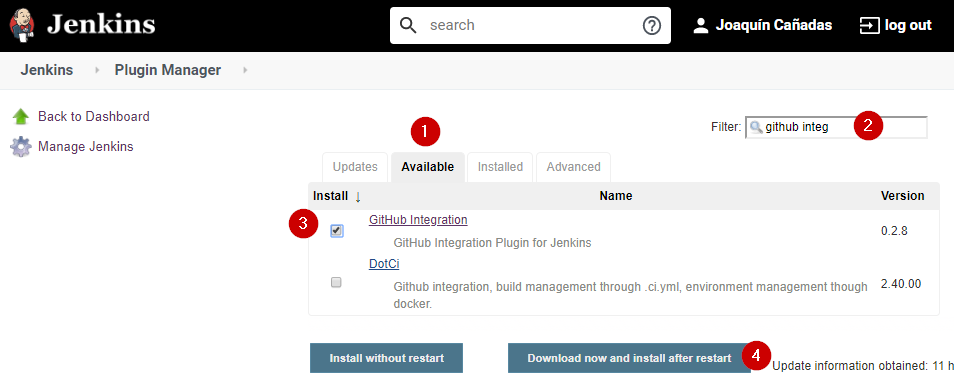954x390 pixels.
Task: Open Plugin Manager breadcrumb
Action: pyautogui.click(x=167, y=70)
